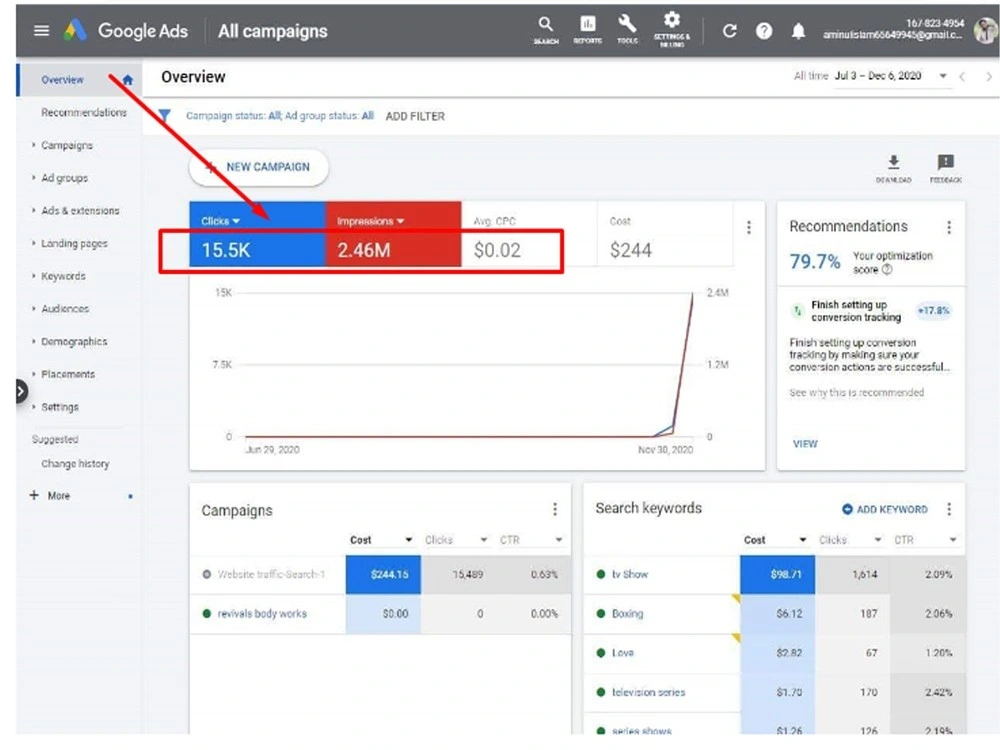The image size is (1000, 750).
Task: Open Audiences in the sidebar
Action: pos(65,309)
